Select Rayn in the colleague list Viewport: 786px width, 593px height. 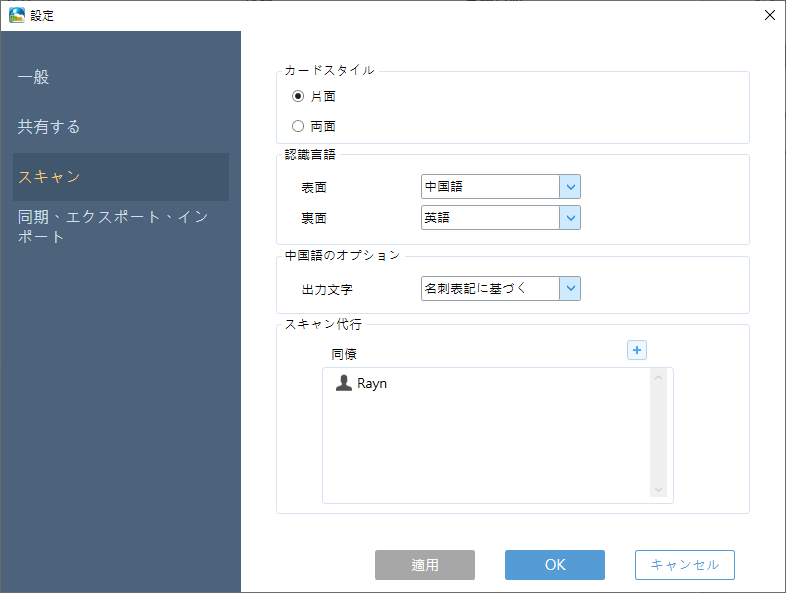coord(372,383)
